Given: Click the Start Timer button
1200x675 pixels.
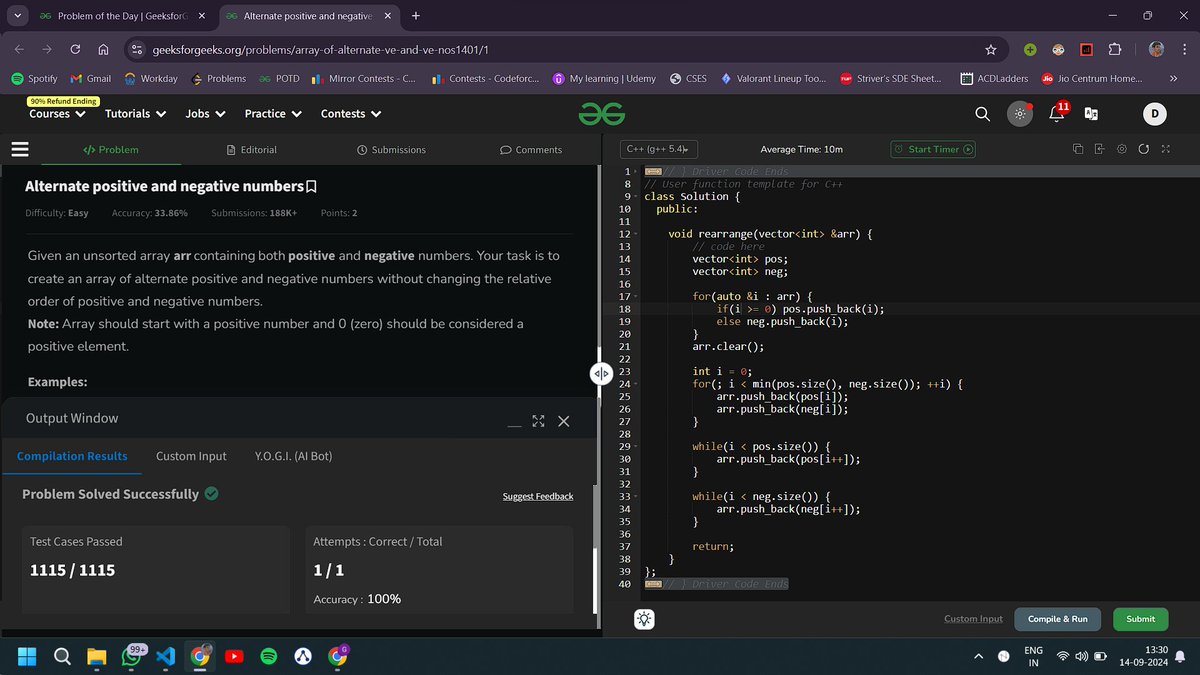Looking at the screenshot, I should point(933,149).
